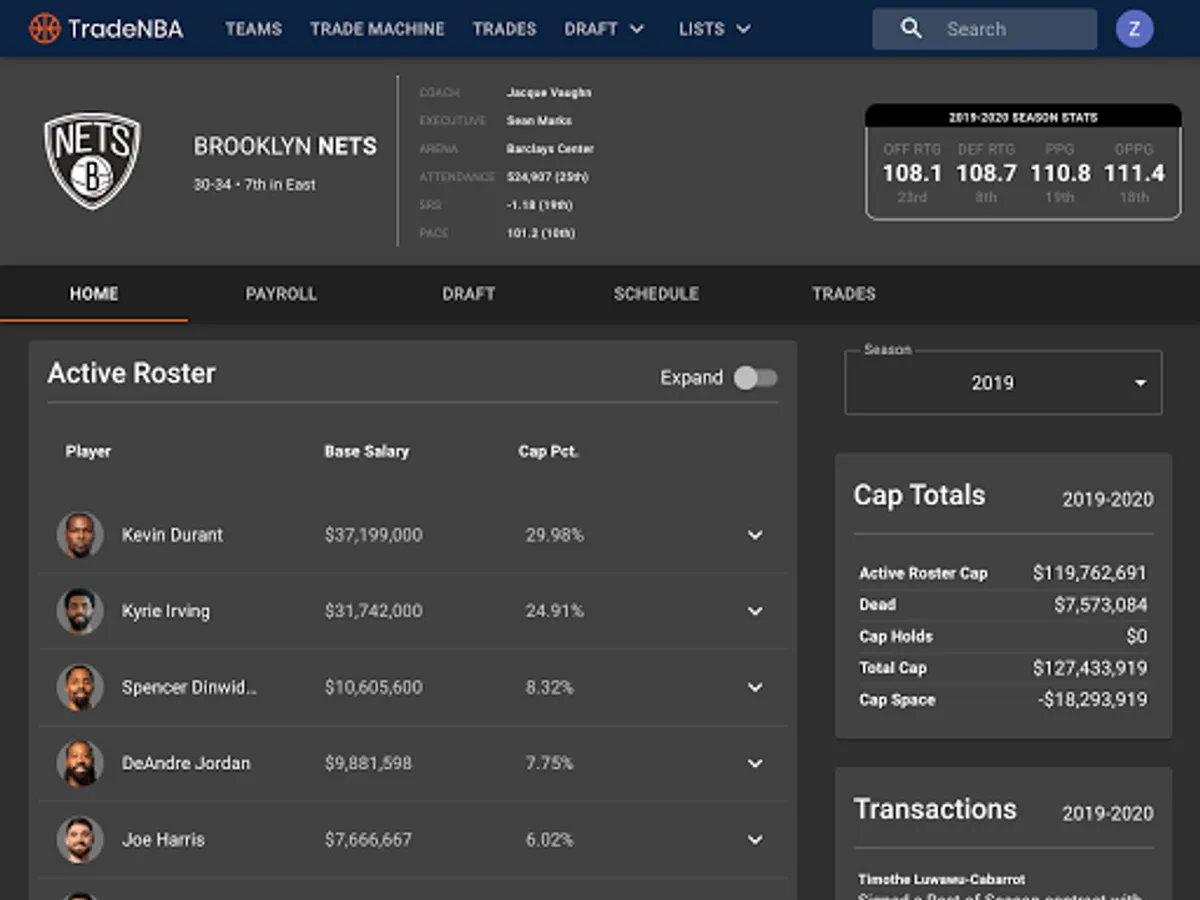Click Spencer Dinwiddie's $10,605,600 salary

click(x=373, y=687)
